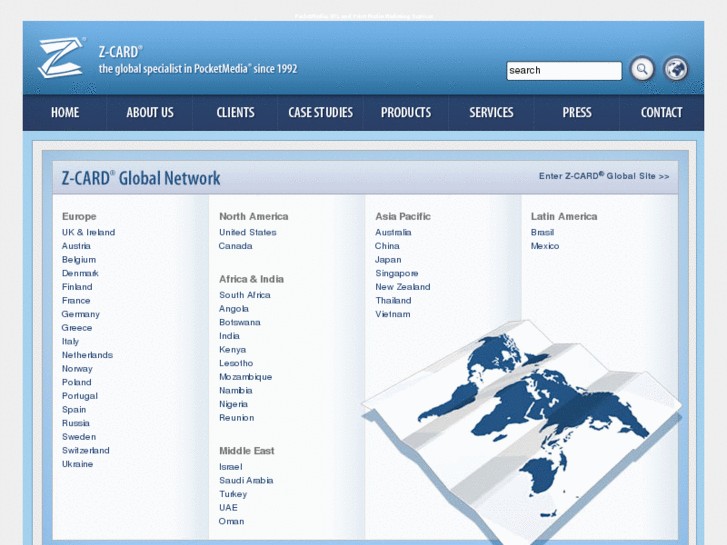Click the Botswana link

click(x=240, y=322)
